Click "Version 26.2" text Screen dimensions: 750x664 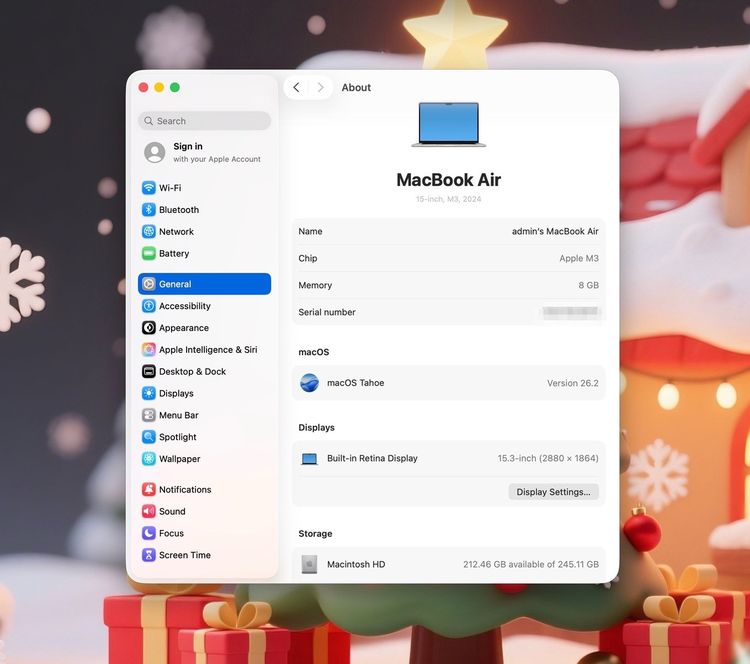(573, 383)
